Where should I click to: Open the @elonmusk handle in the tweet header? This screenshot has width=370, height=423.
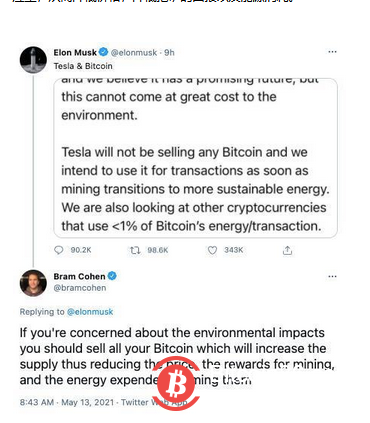134,52
